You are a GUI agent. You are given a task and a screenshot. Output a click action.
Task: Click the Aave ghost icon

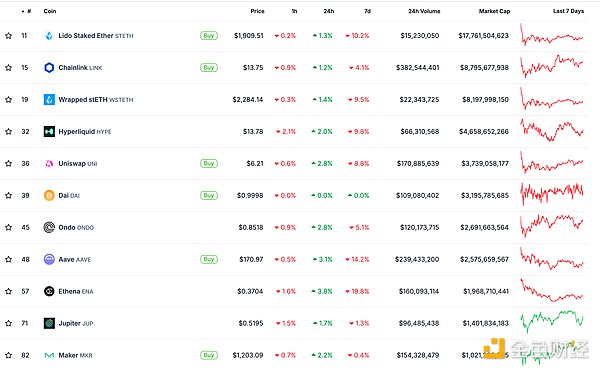49,259
